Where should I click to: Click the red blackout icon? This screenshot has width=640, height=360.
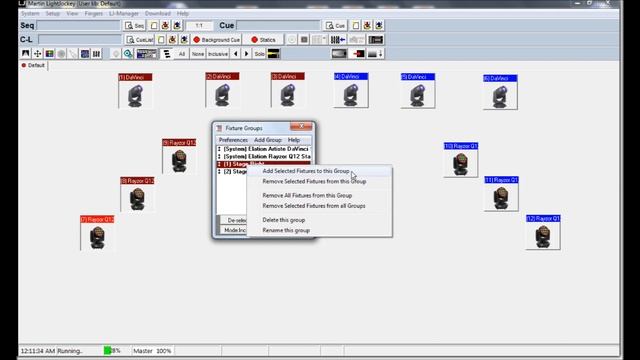point(358,53)
